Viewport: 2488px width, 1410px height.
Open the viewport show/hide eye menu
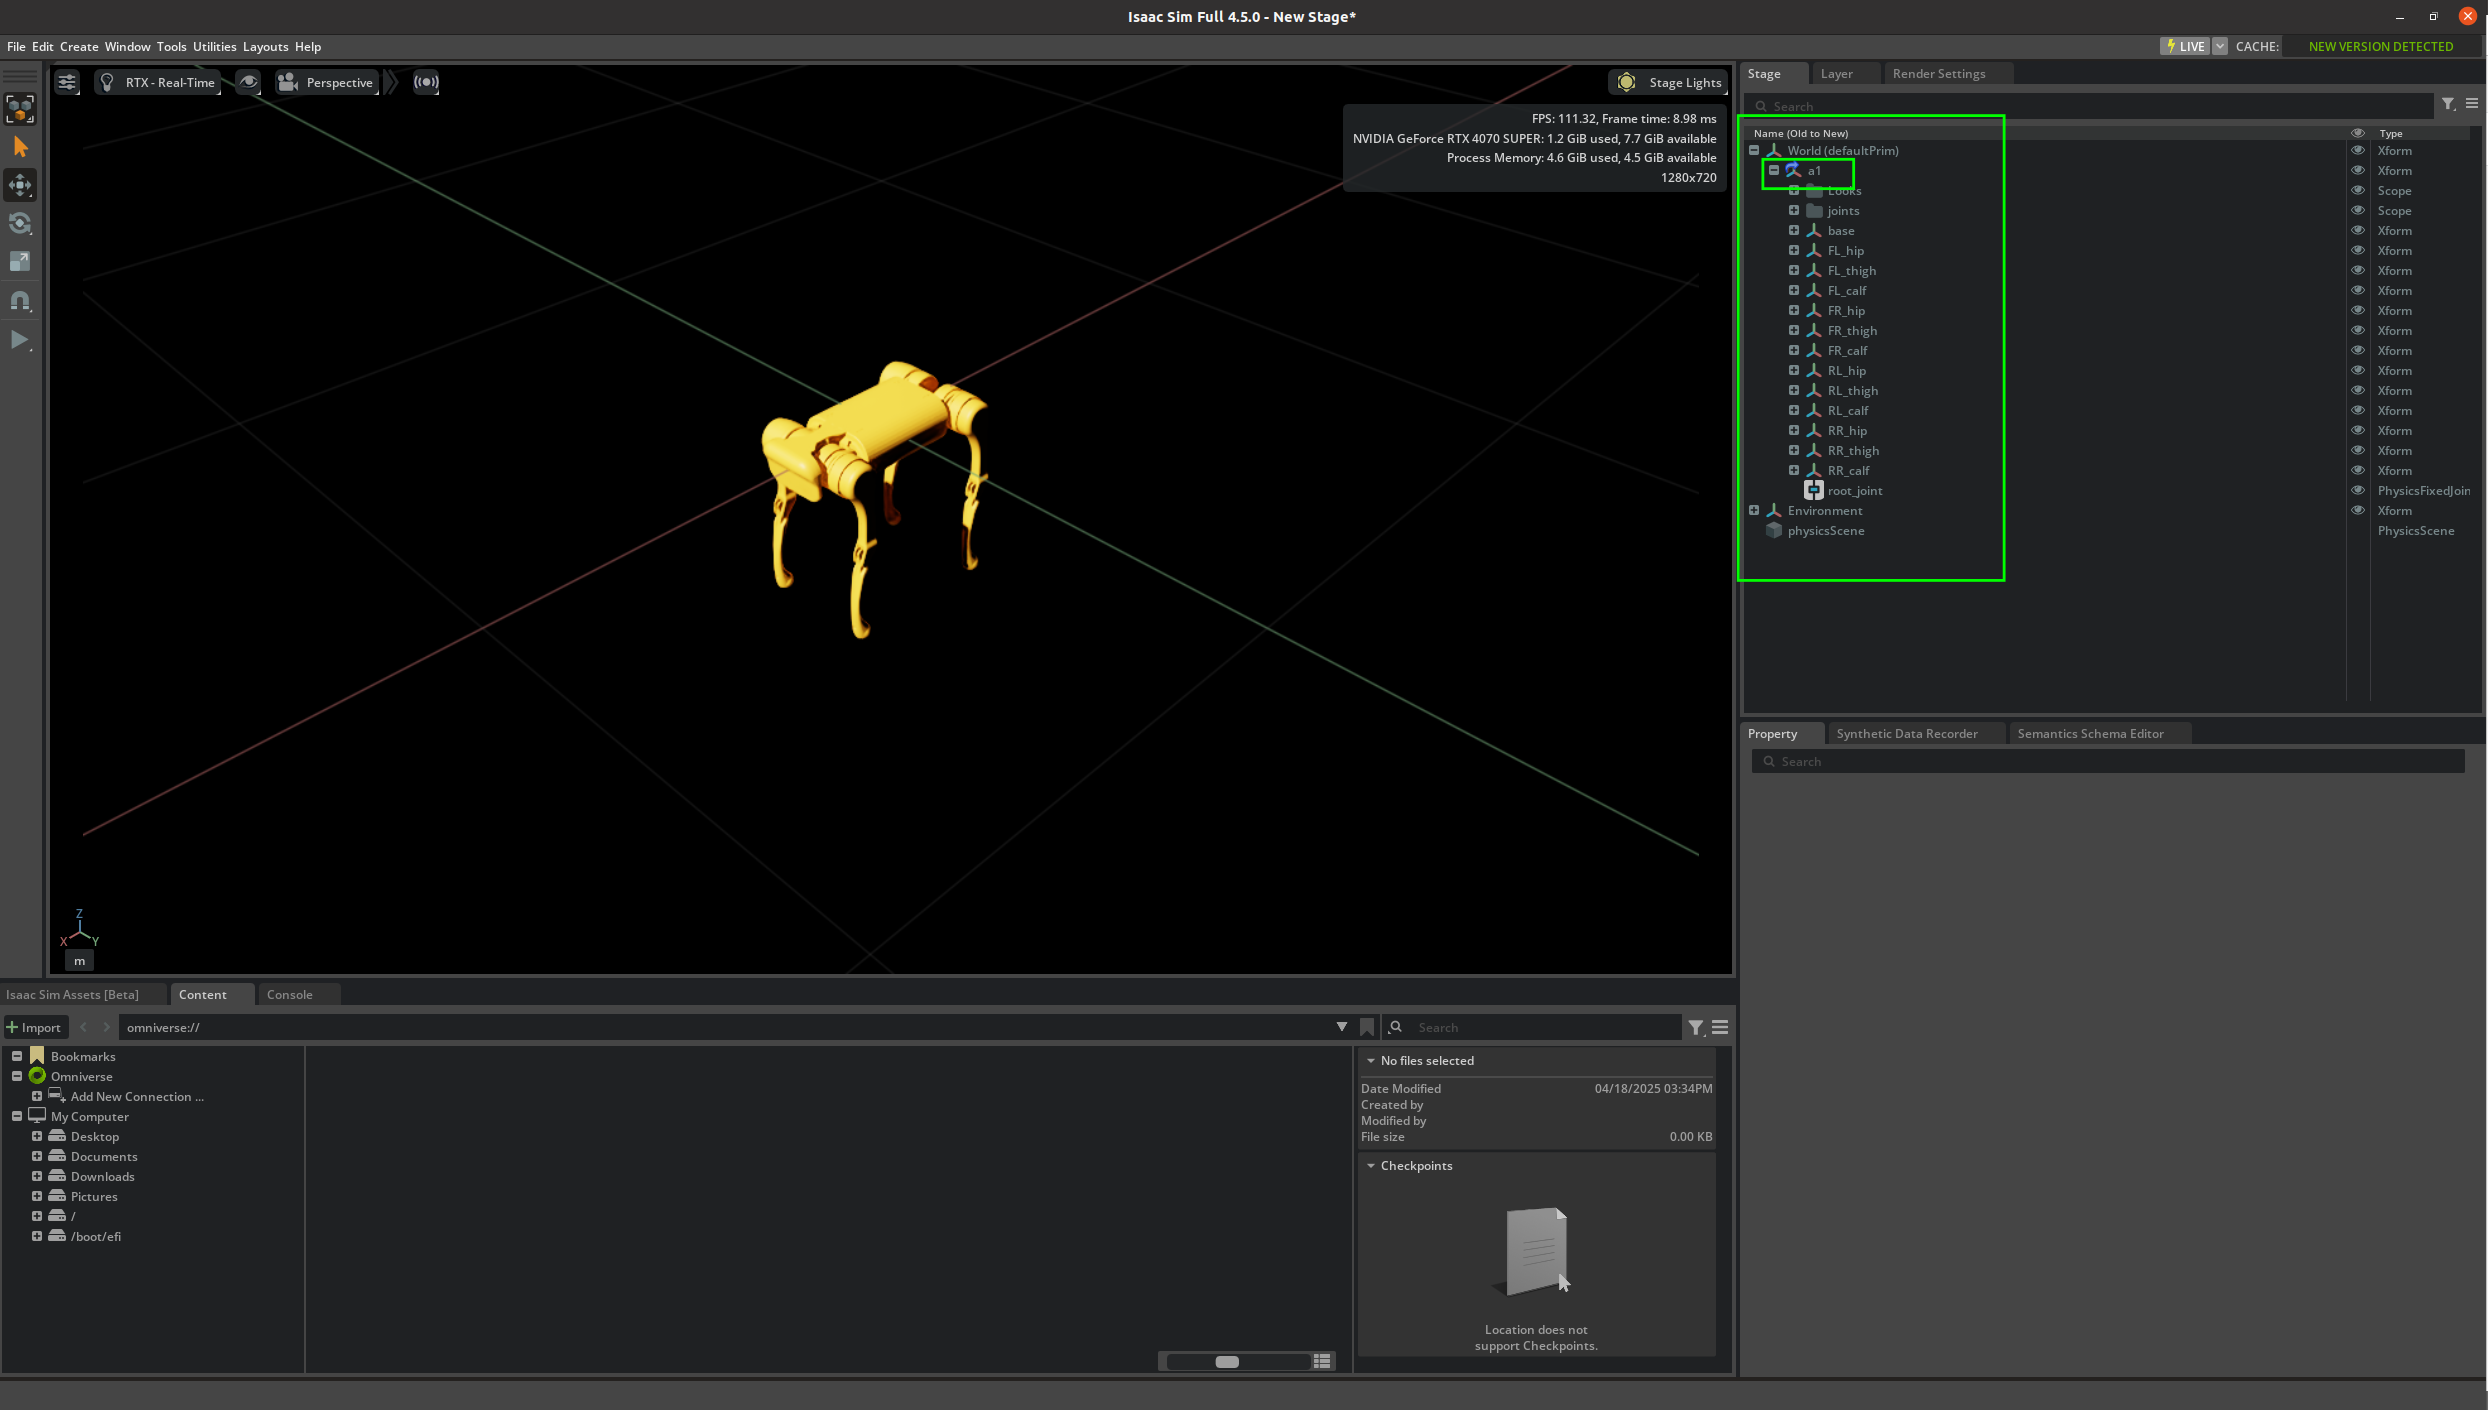coord(248,82)
